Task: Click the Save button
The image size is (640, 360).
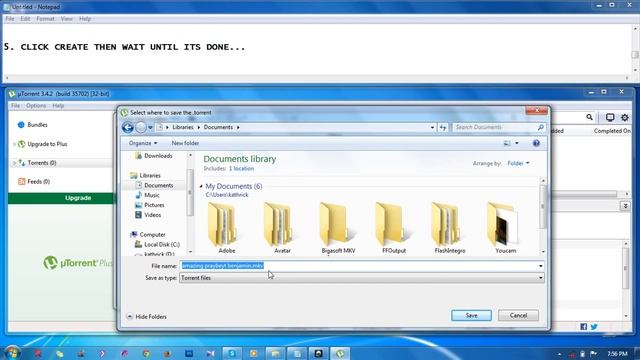Action: click(471, 316)
